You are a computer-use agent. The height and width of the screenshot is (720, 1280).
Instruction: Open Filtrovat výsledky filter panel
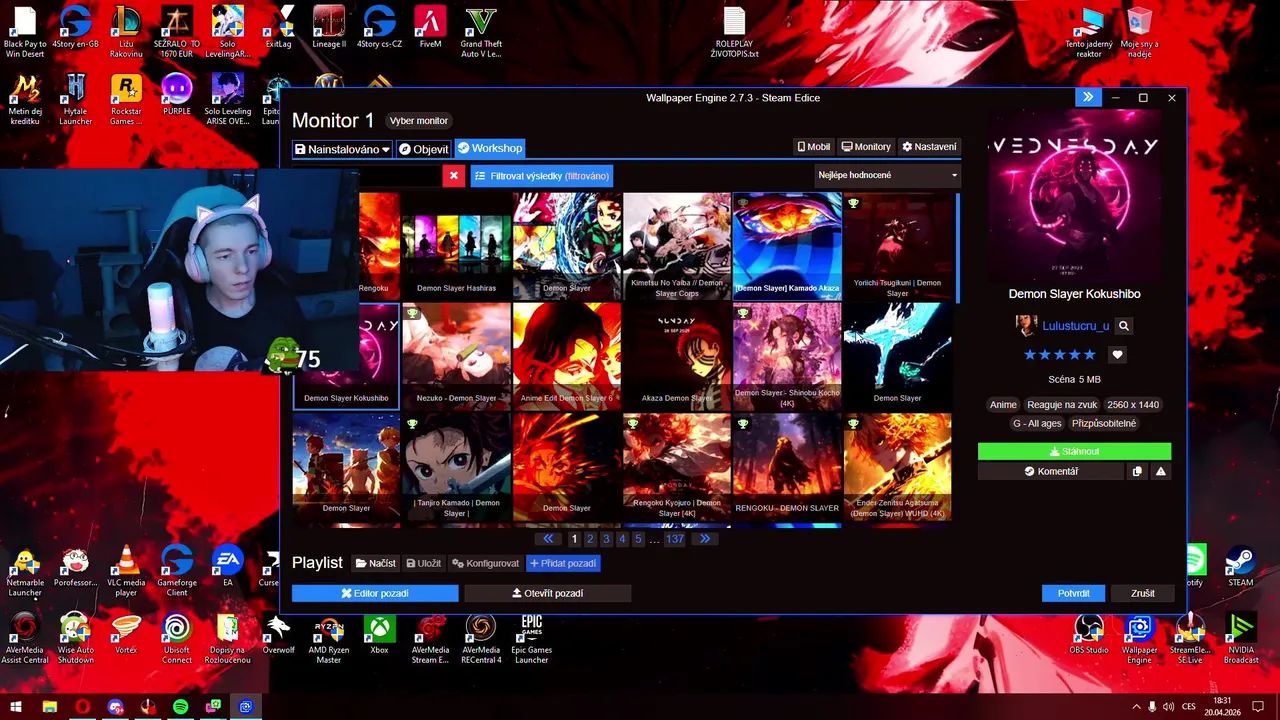(x=541, y=176)
